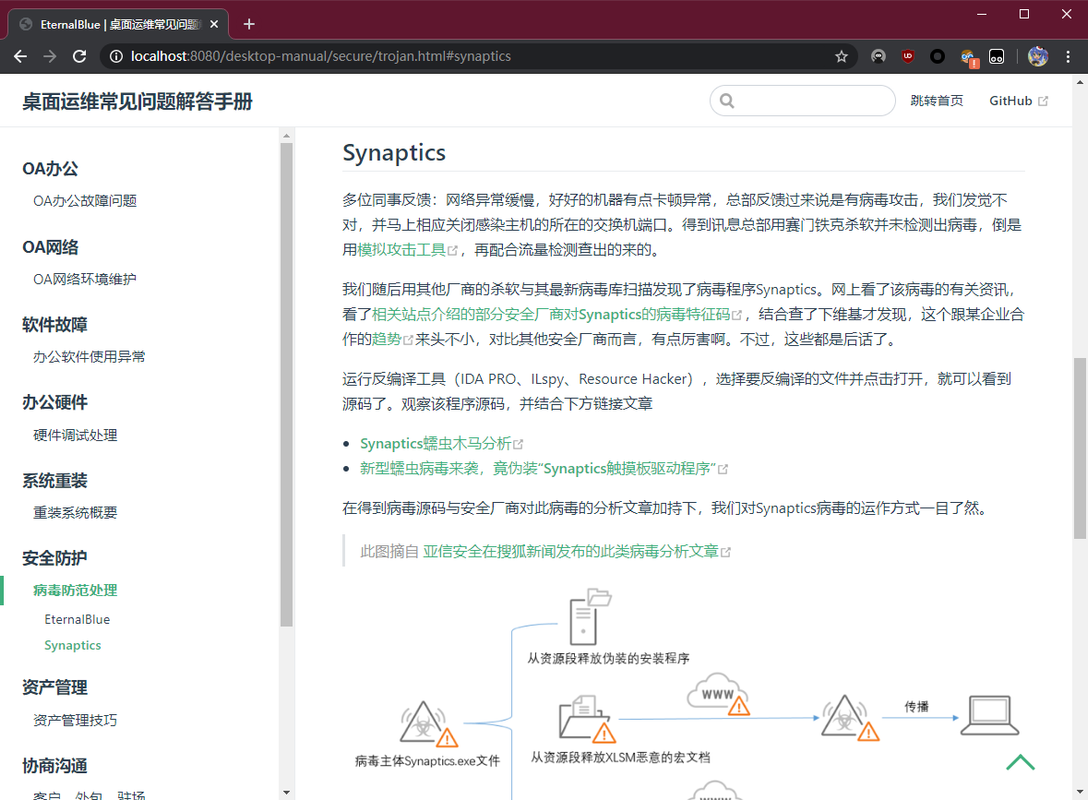The height and width of the screenshot is (800, 1088).
Task: Open the 趋势 link
Action: (x=392, y=339)
